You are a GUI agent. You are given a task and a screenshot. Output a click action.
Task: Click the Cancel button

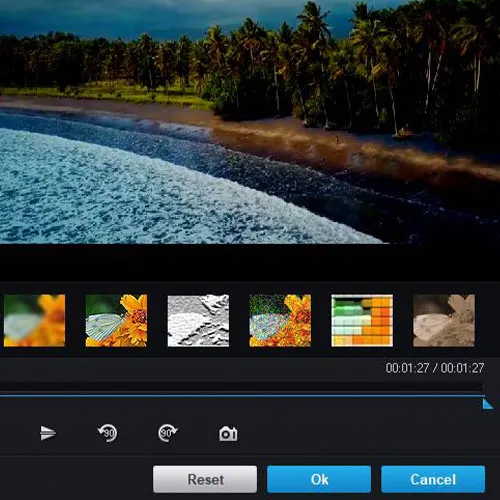(x=433, y=479)
